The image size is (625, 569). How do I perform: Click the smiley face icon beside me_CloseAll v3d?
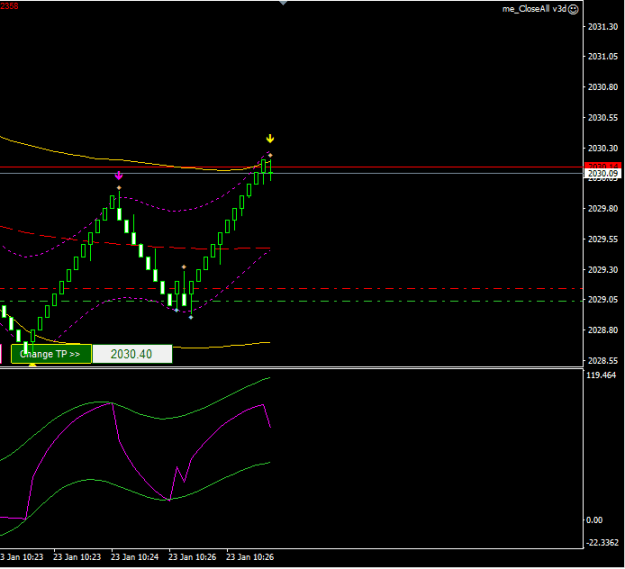click(x=573, y=10)
